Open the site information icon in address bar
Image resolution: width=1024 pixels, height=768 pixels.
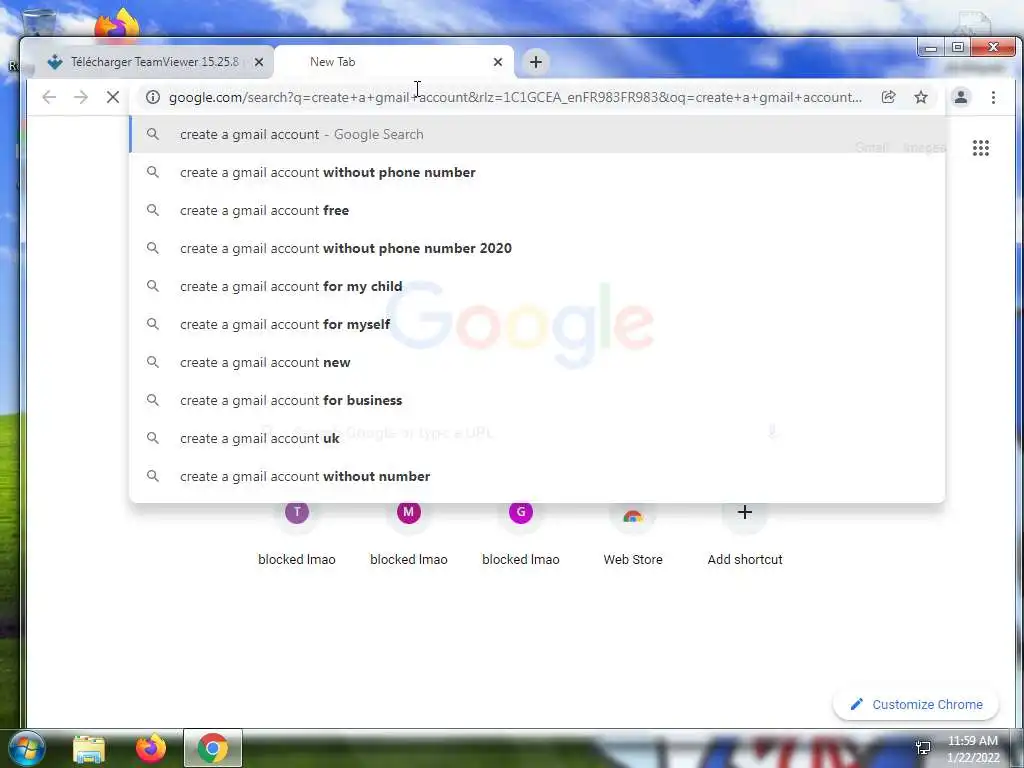153,97
